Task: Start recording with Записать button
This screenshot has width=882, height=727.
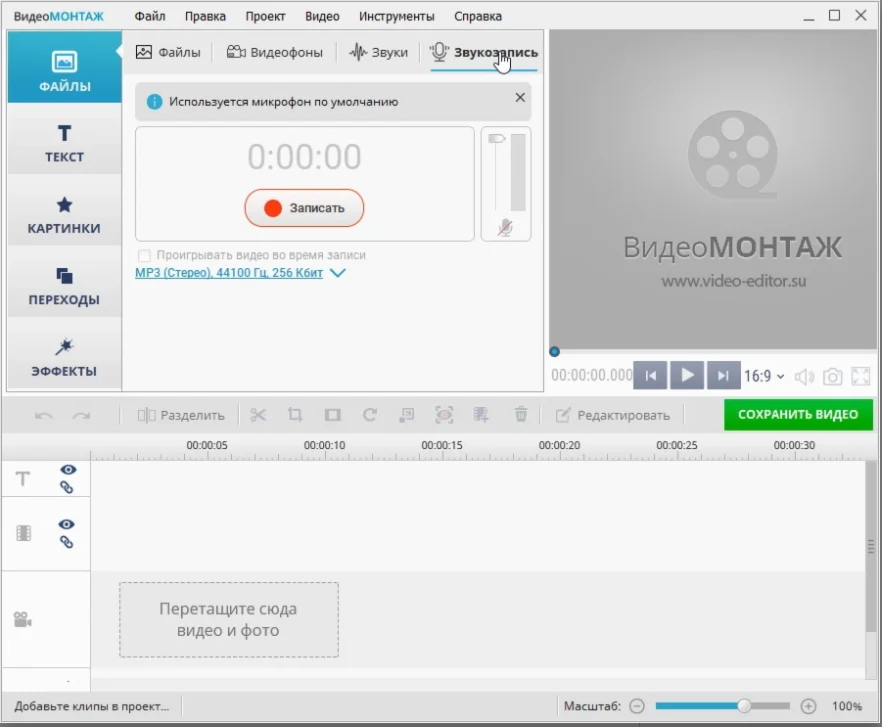Action: [x=304, y=208]
